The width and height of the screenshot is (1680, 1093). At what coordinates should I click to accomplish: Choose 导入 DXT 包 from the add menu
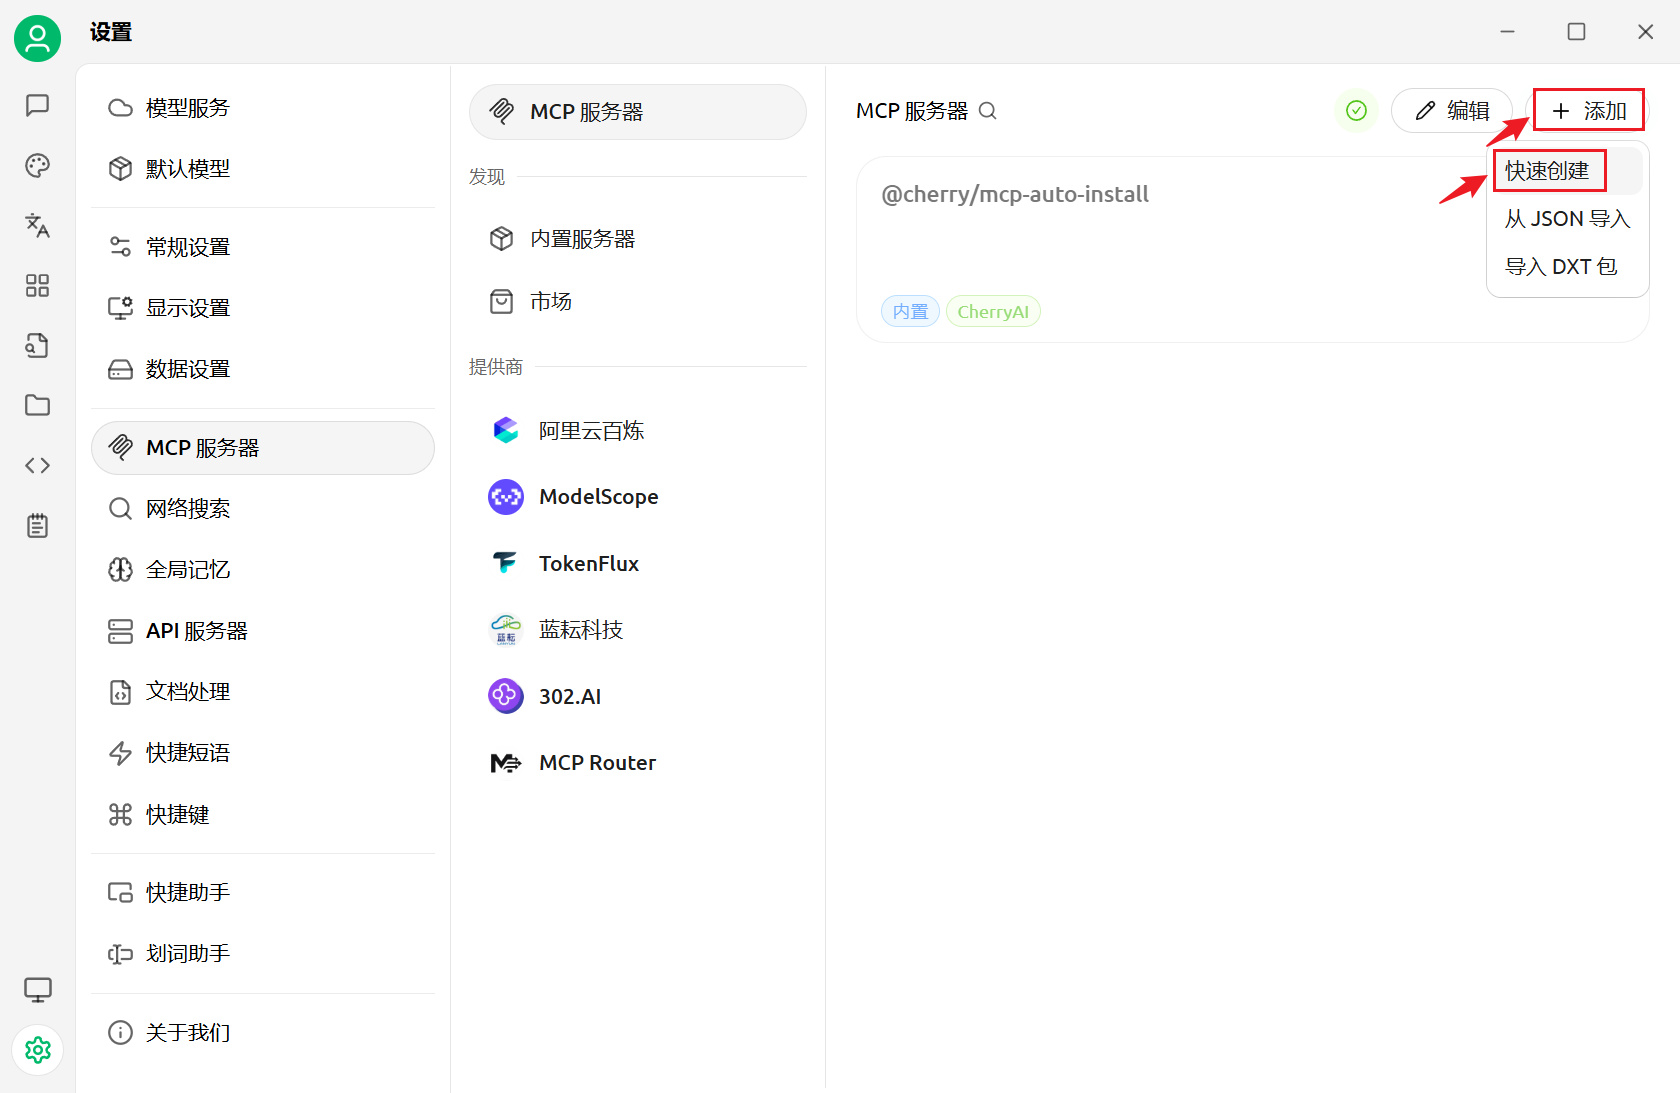pos(1566,267)
